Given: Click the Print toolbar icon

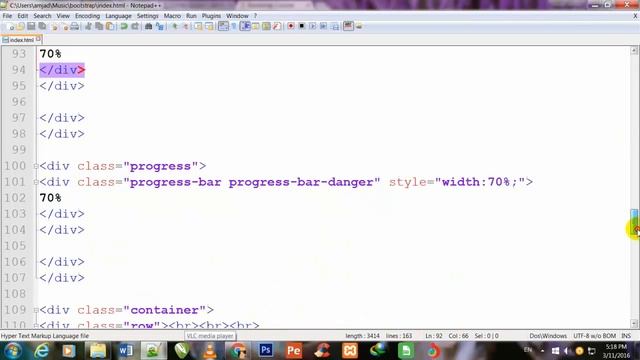Looking at the screenshot, I should tap(74, 27).
